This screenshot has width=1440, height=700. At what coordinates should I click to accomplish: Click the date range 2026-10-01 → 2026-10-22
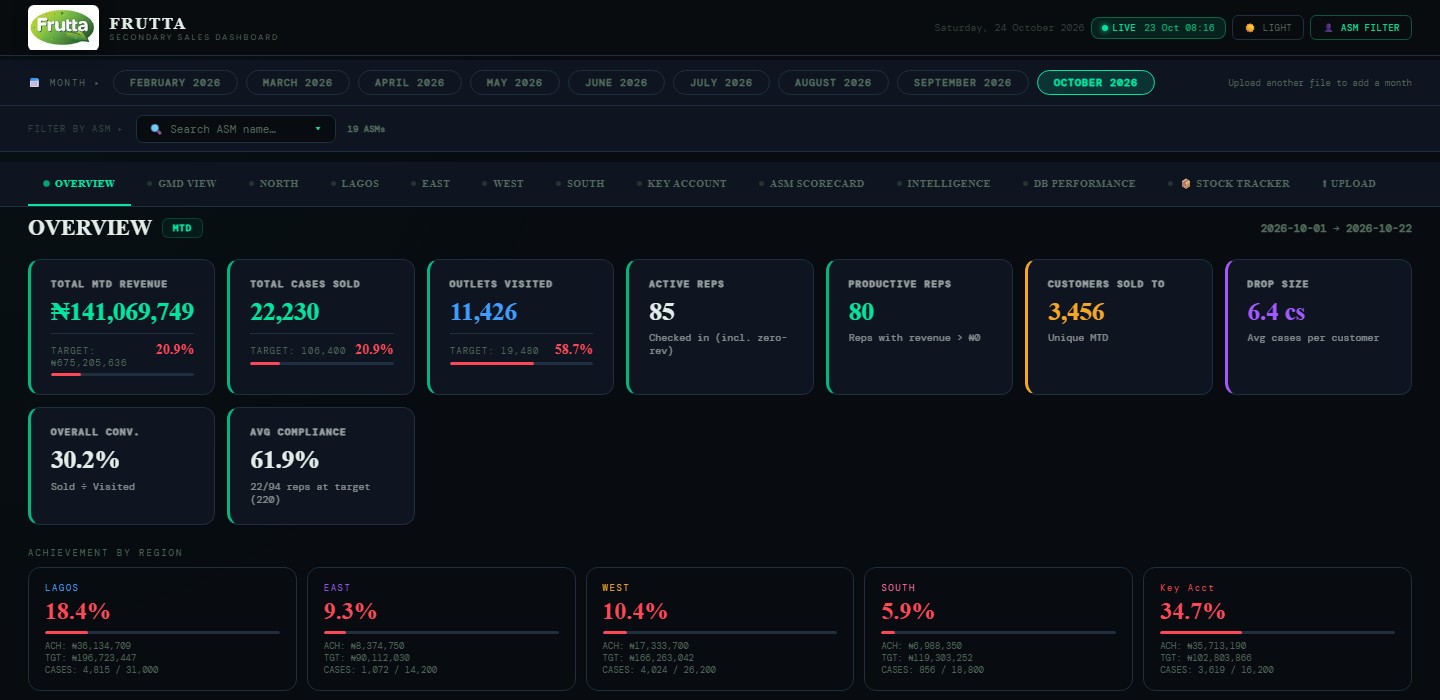tap(1336, 228)
